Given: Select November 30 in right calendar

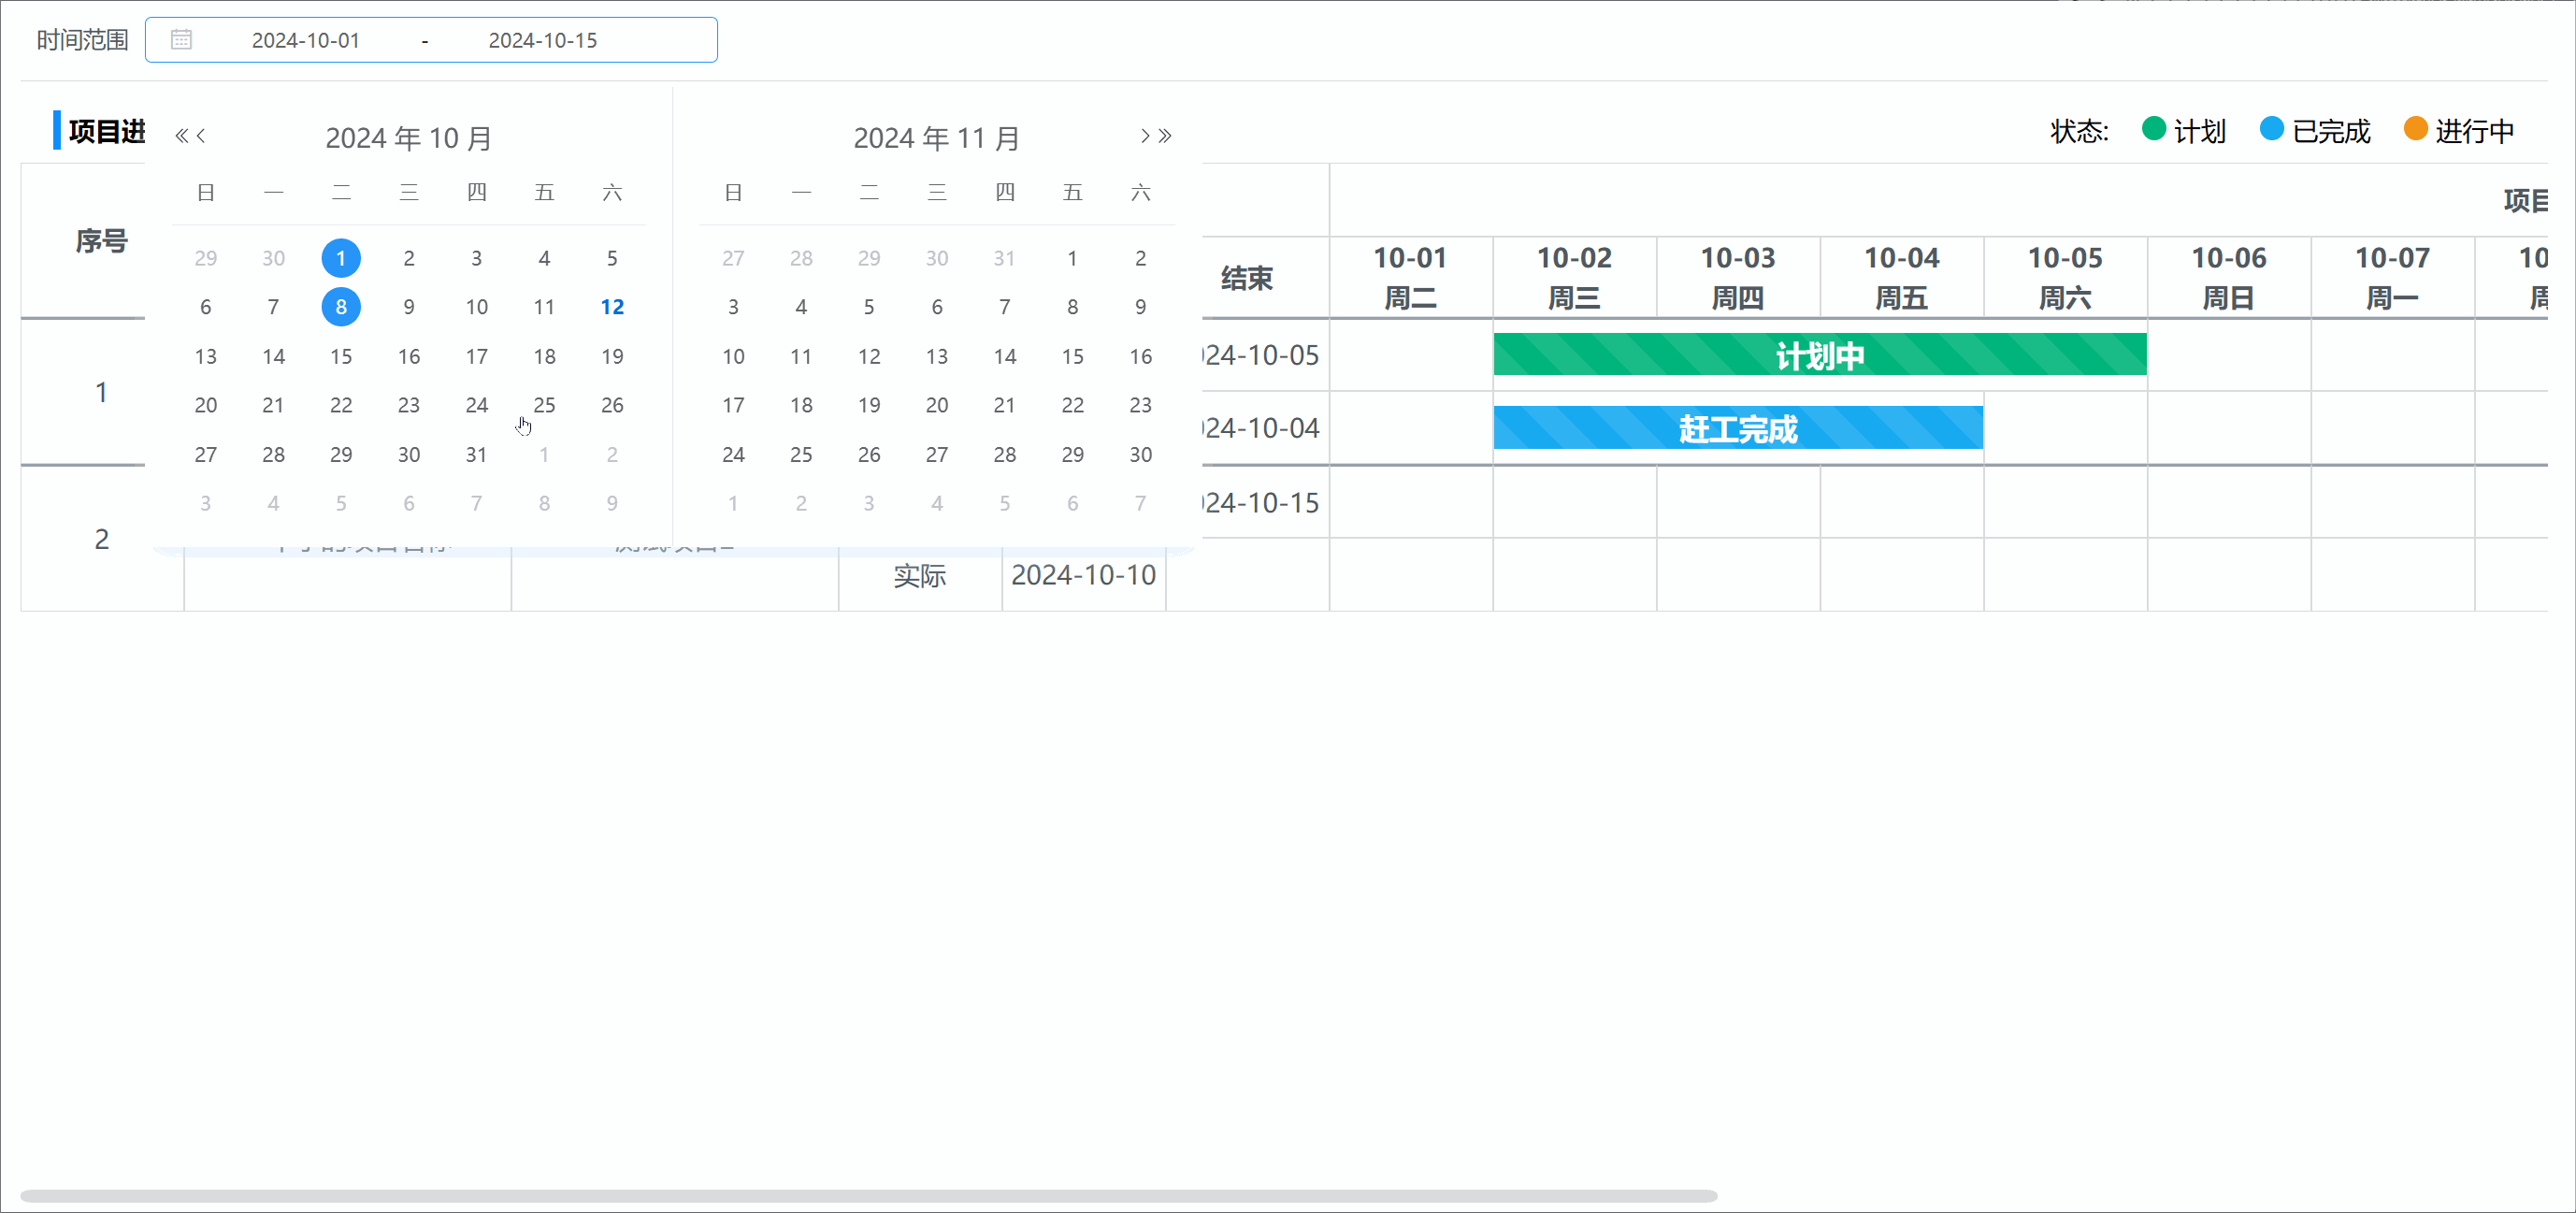Looking at the screenshot, I should tap(1140, 454).
